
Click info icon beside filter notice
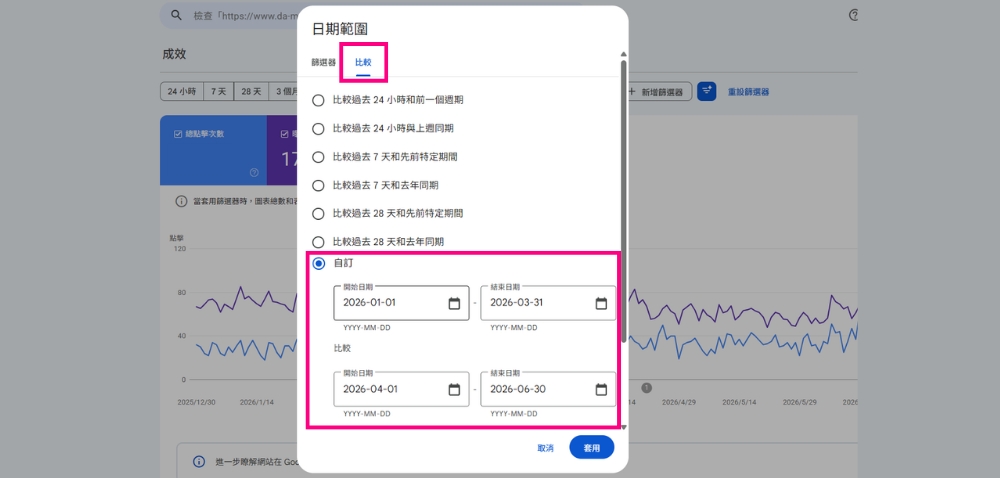tap(180, 201)
